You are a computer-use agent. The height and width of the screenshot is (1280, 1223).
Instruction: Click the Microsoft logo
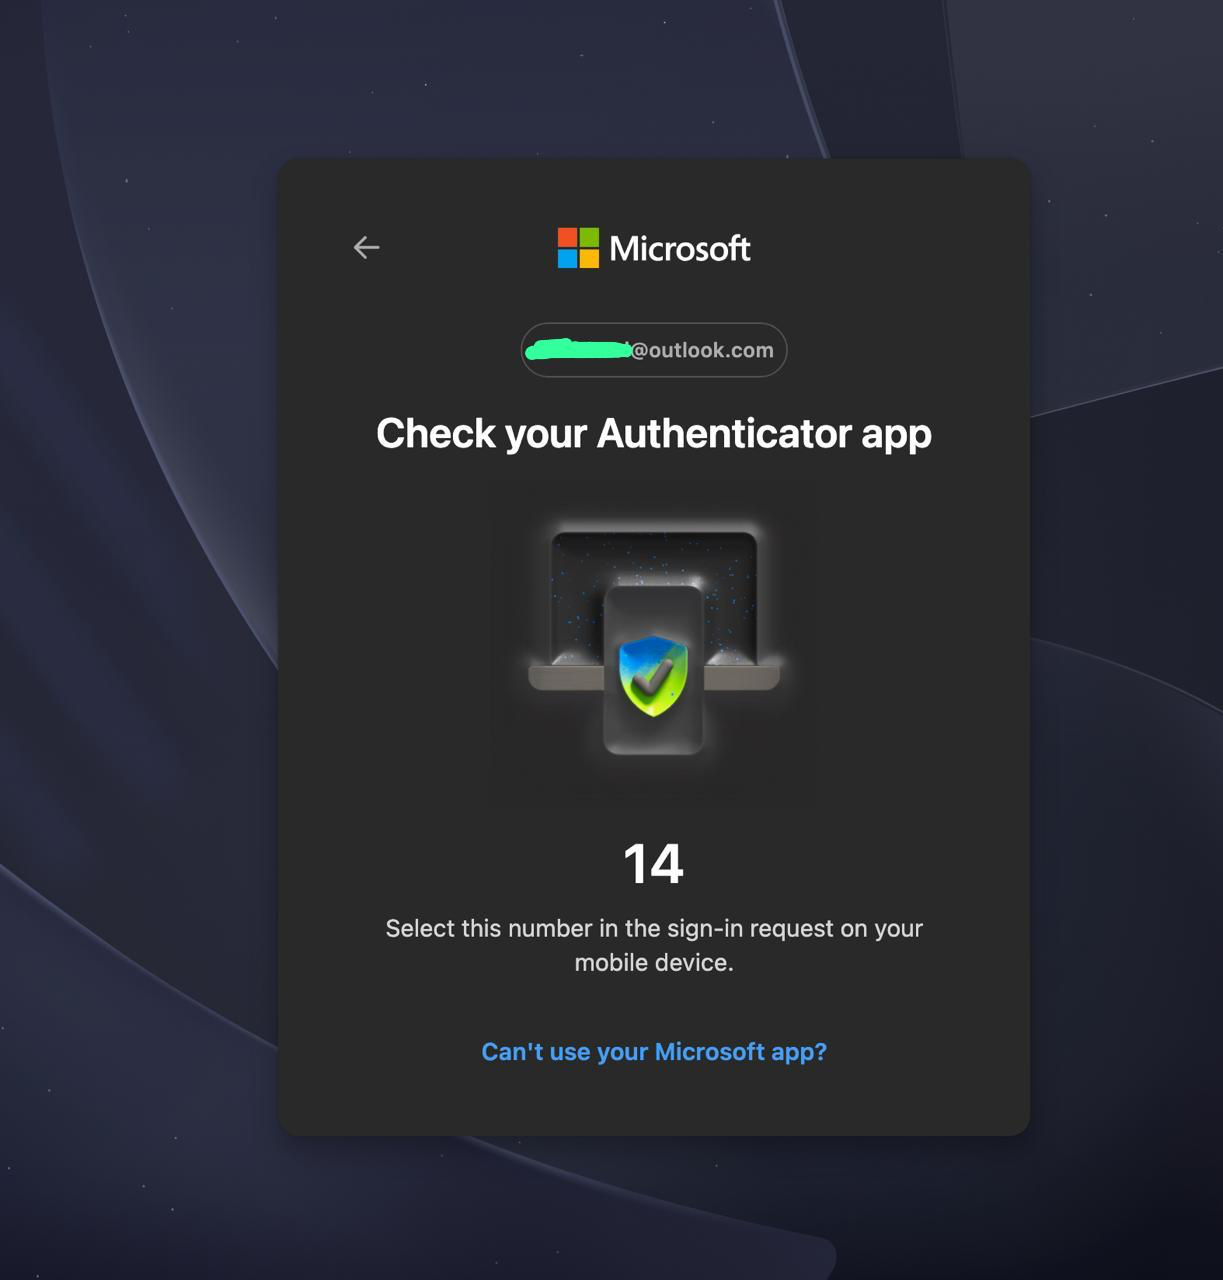click(654, 248)
